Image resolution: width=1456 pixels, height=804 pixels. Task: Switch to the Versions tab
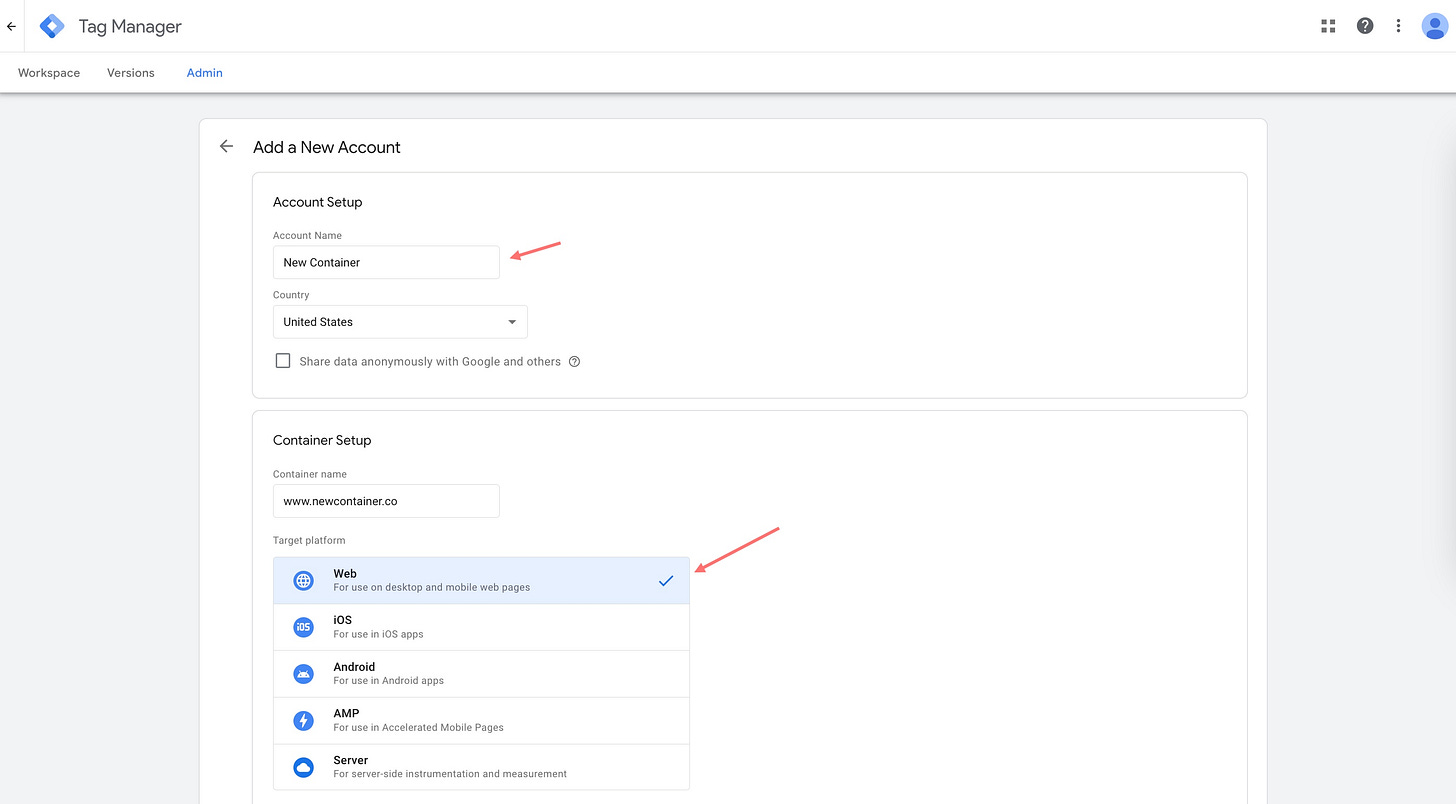tap(131, 73)
